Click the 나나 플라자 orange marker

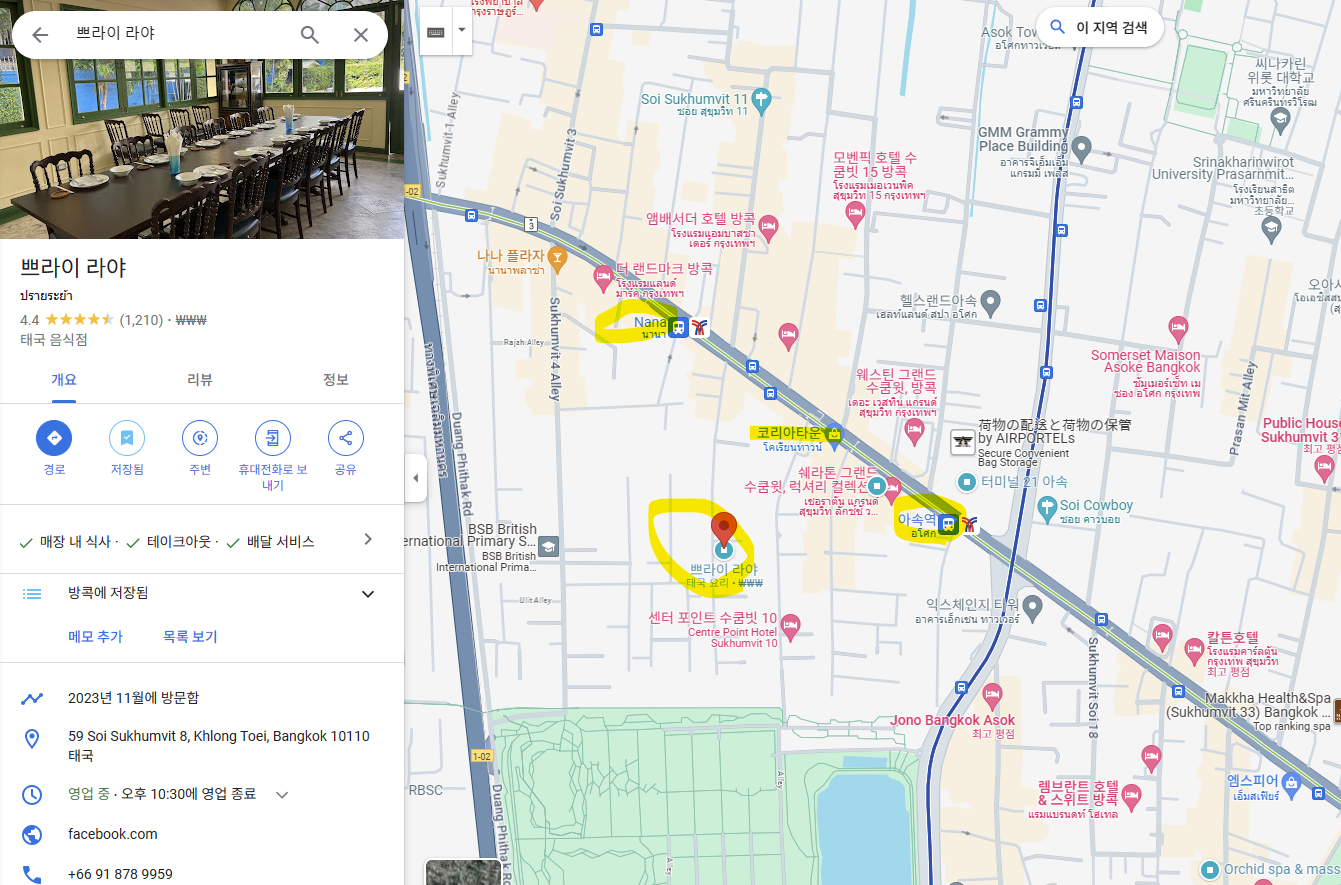pos(558,260)
